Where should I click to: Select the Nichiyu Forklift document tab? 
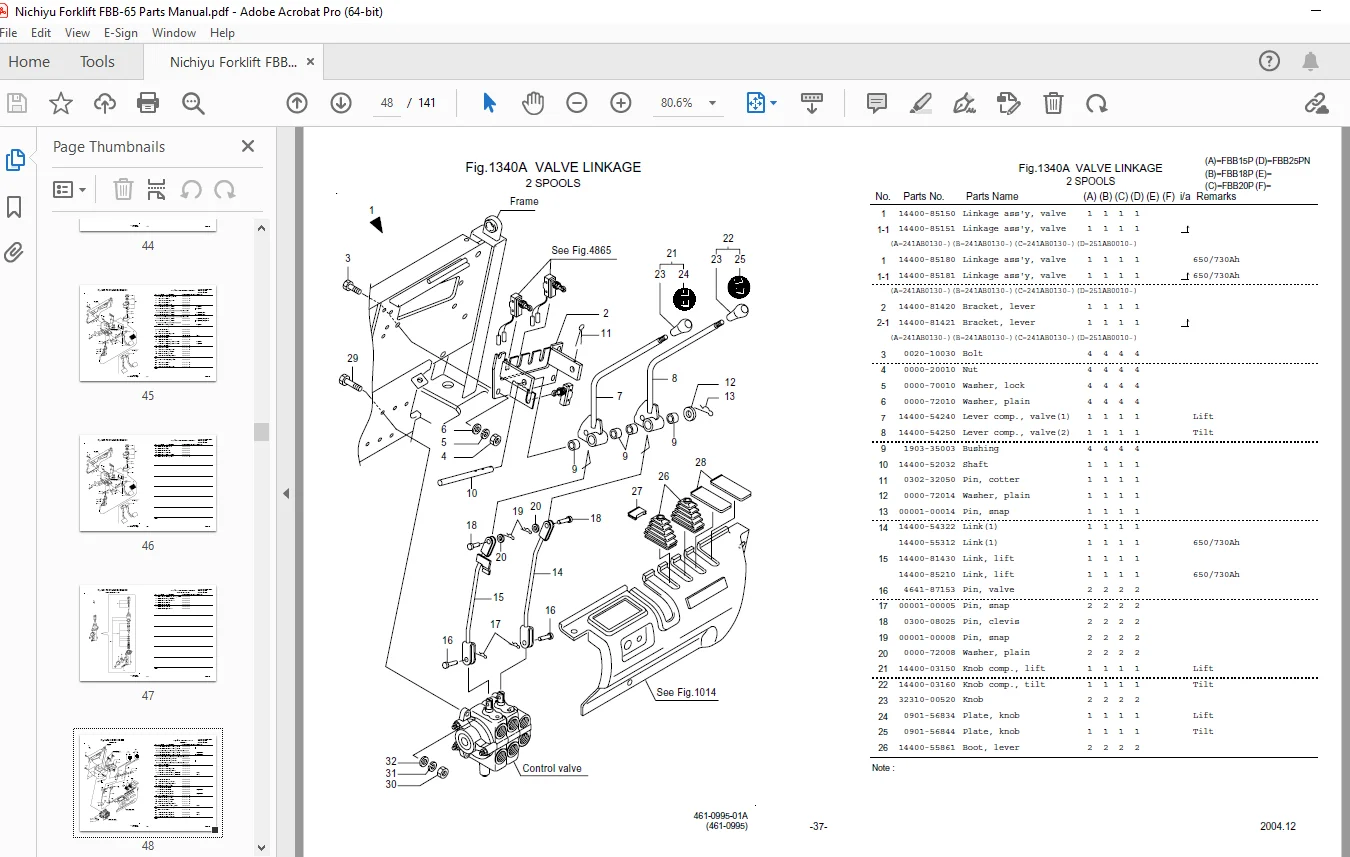pos(233,62)
